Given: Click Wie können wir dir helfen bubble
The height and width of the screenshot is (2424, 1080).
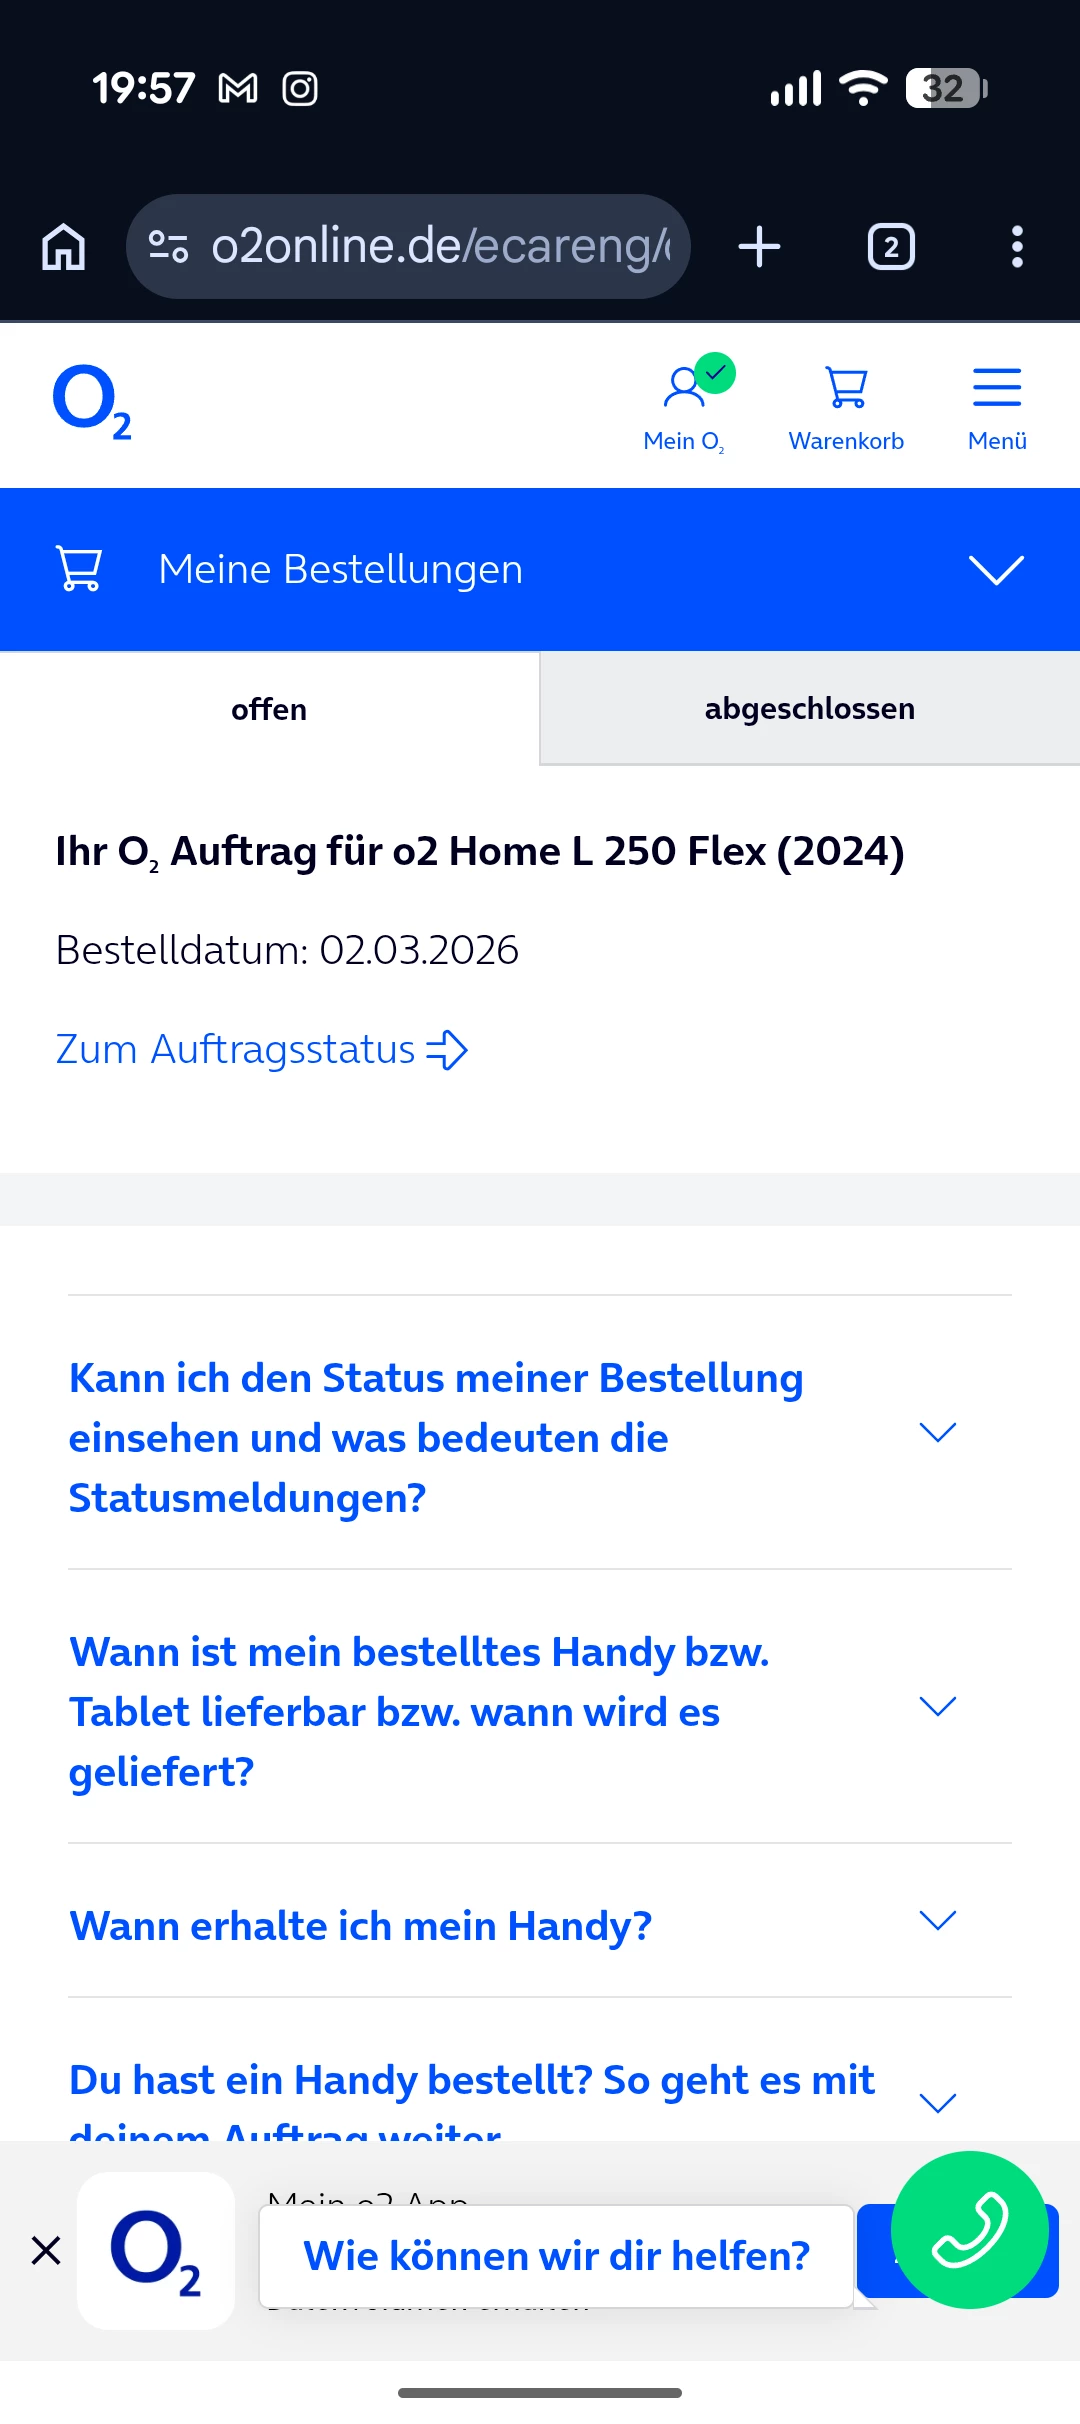Looking at the screenshot, I should pos(556,2257).
